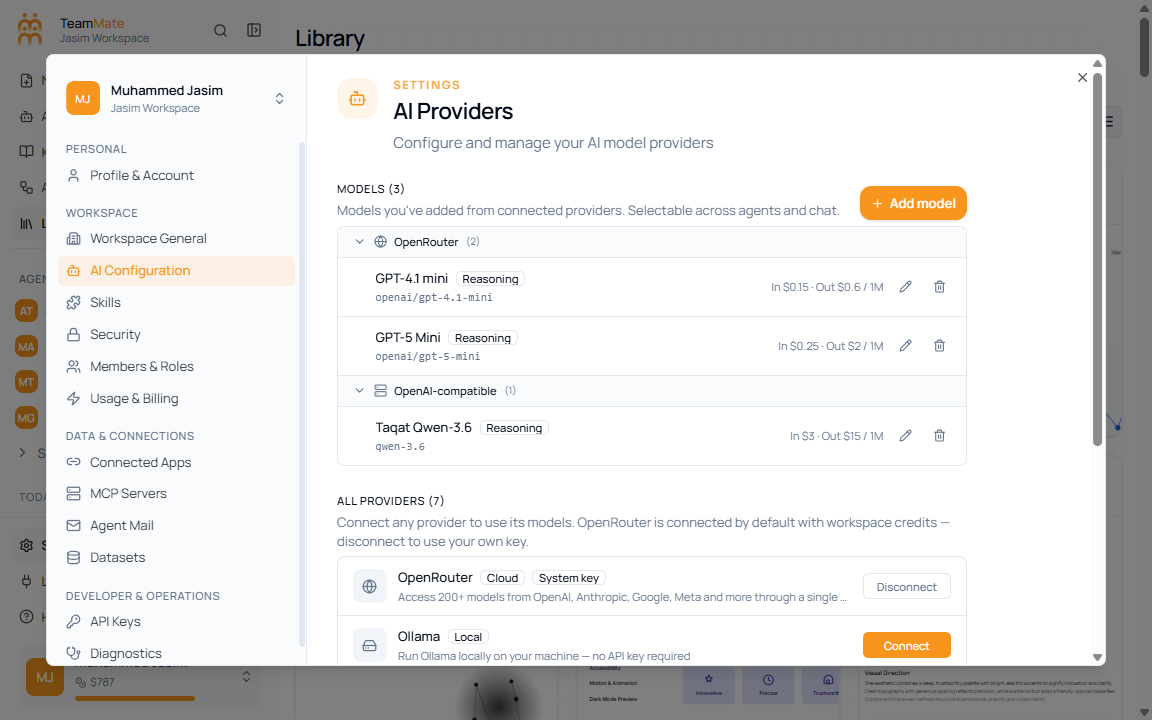
Task: Open the search icon in TeamMate header
Action: (x=220, y=30)
